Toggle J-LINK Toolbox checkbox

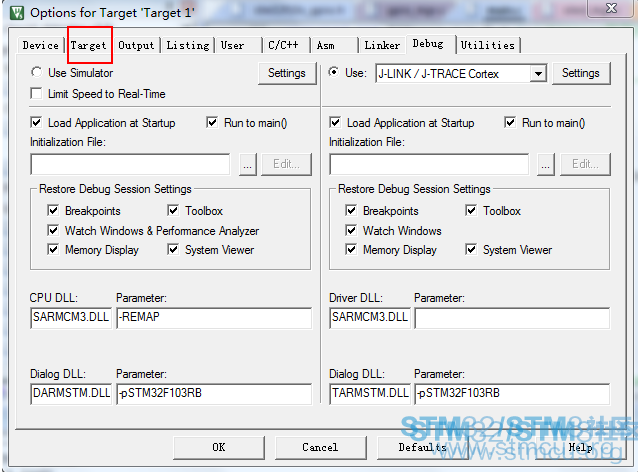tap(471, 210)
